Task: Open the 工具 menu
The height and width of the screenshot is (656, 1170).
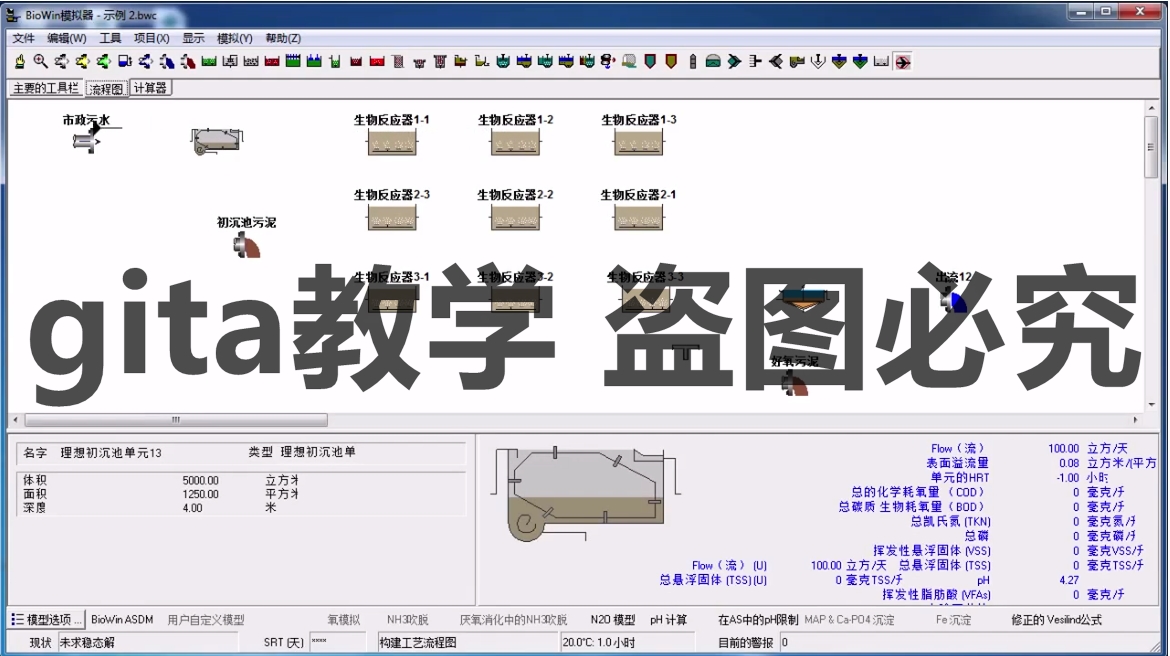Action: click(110, 38)
